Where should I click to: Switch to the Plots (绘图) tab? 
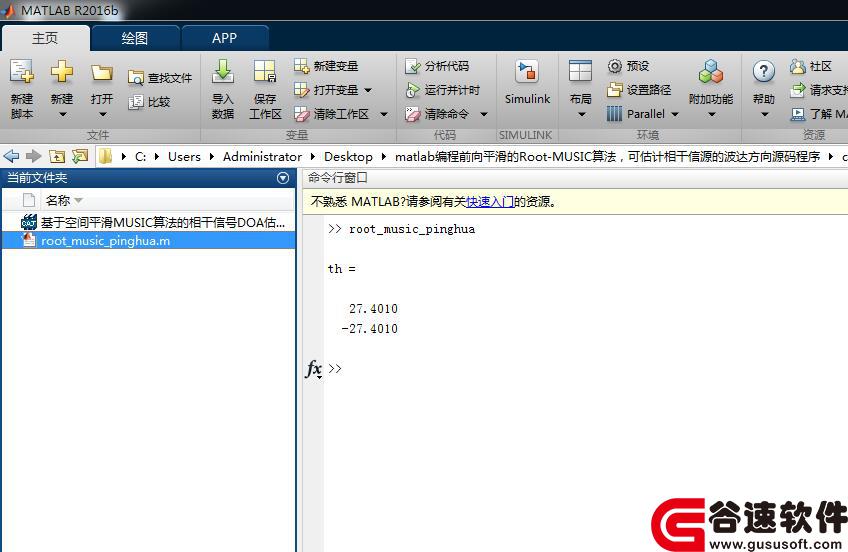pos(135,38)
